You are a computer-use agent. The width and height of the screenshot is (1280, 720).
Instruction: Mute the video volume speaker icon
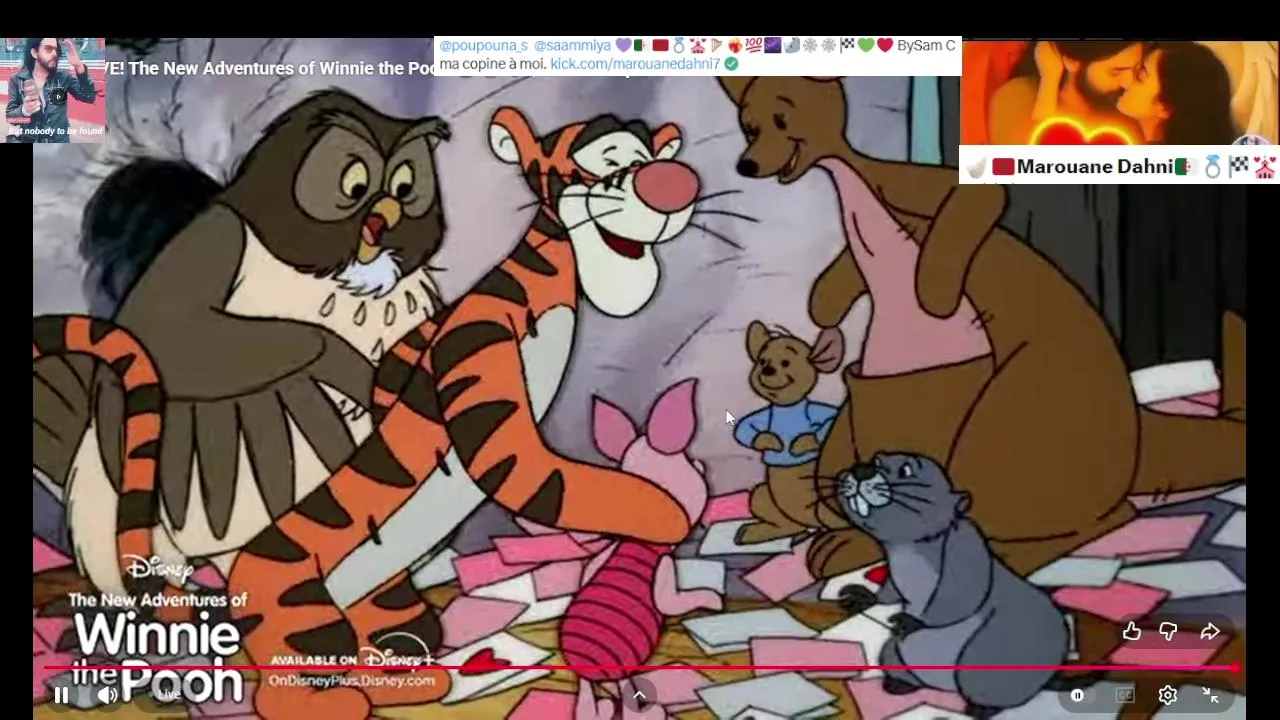click(108, 695)
